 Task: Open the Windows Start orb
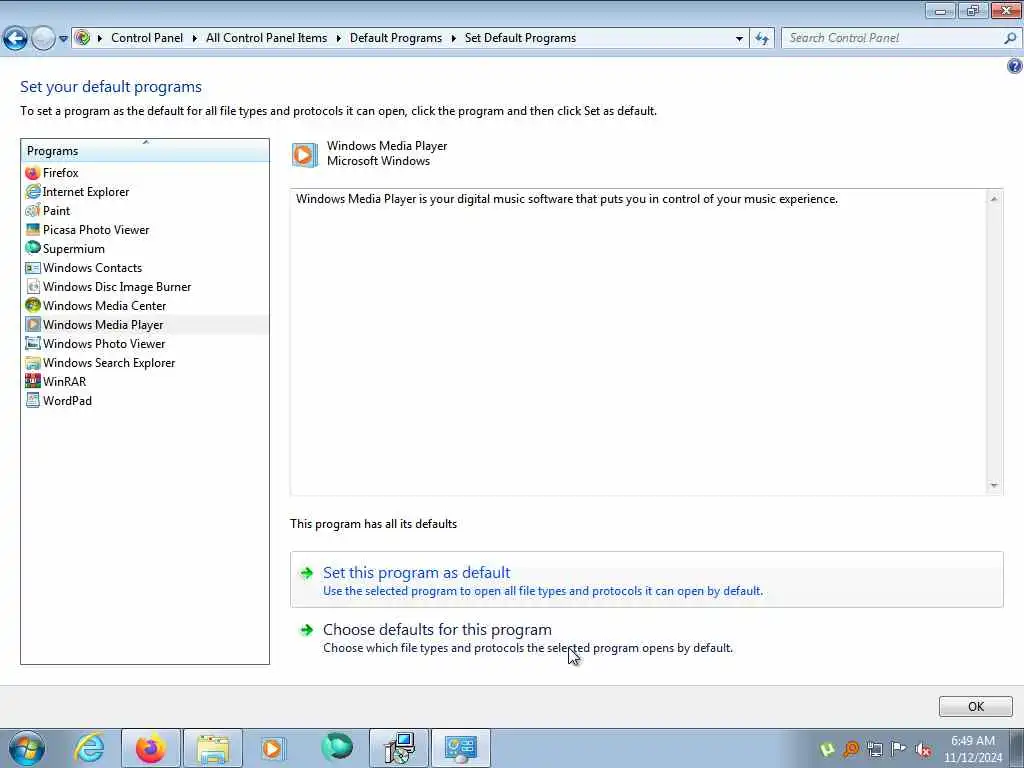[x=27, y=748]
